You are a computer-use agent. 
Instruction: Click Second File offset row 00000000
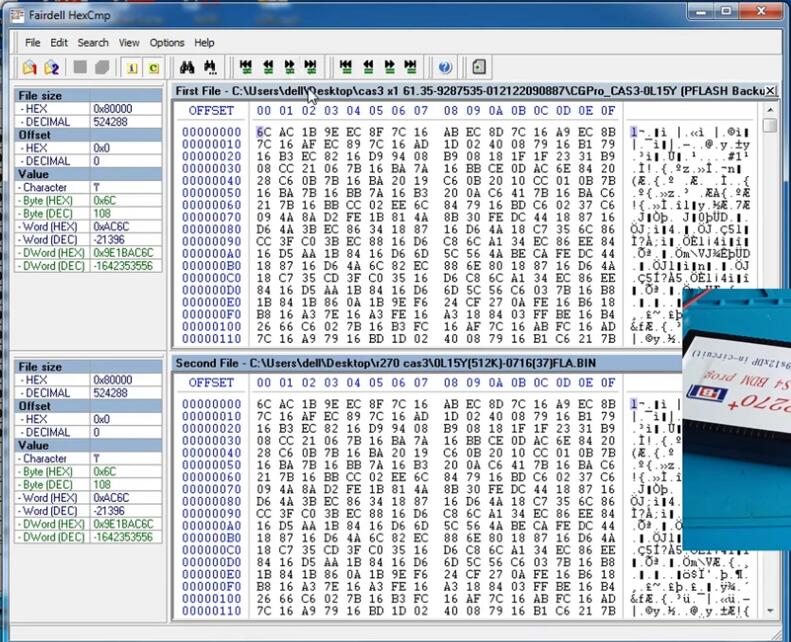(x=211, y=404)
